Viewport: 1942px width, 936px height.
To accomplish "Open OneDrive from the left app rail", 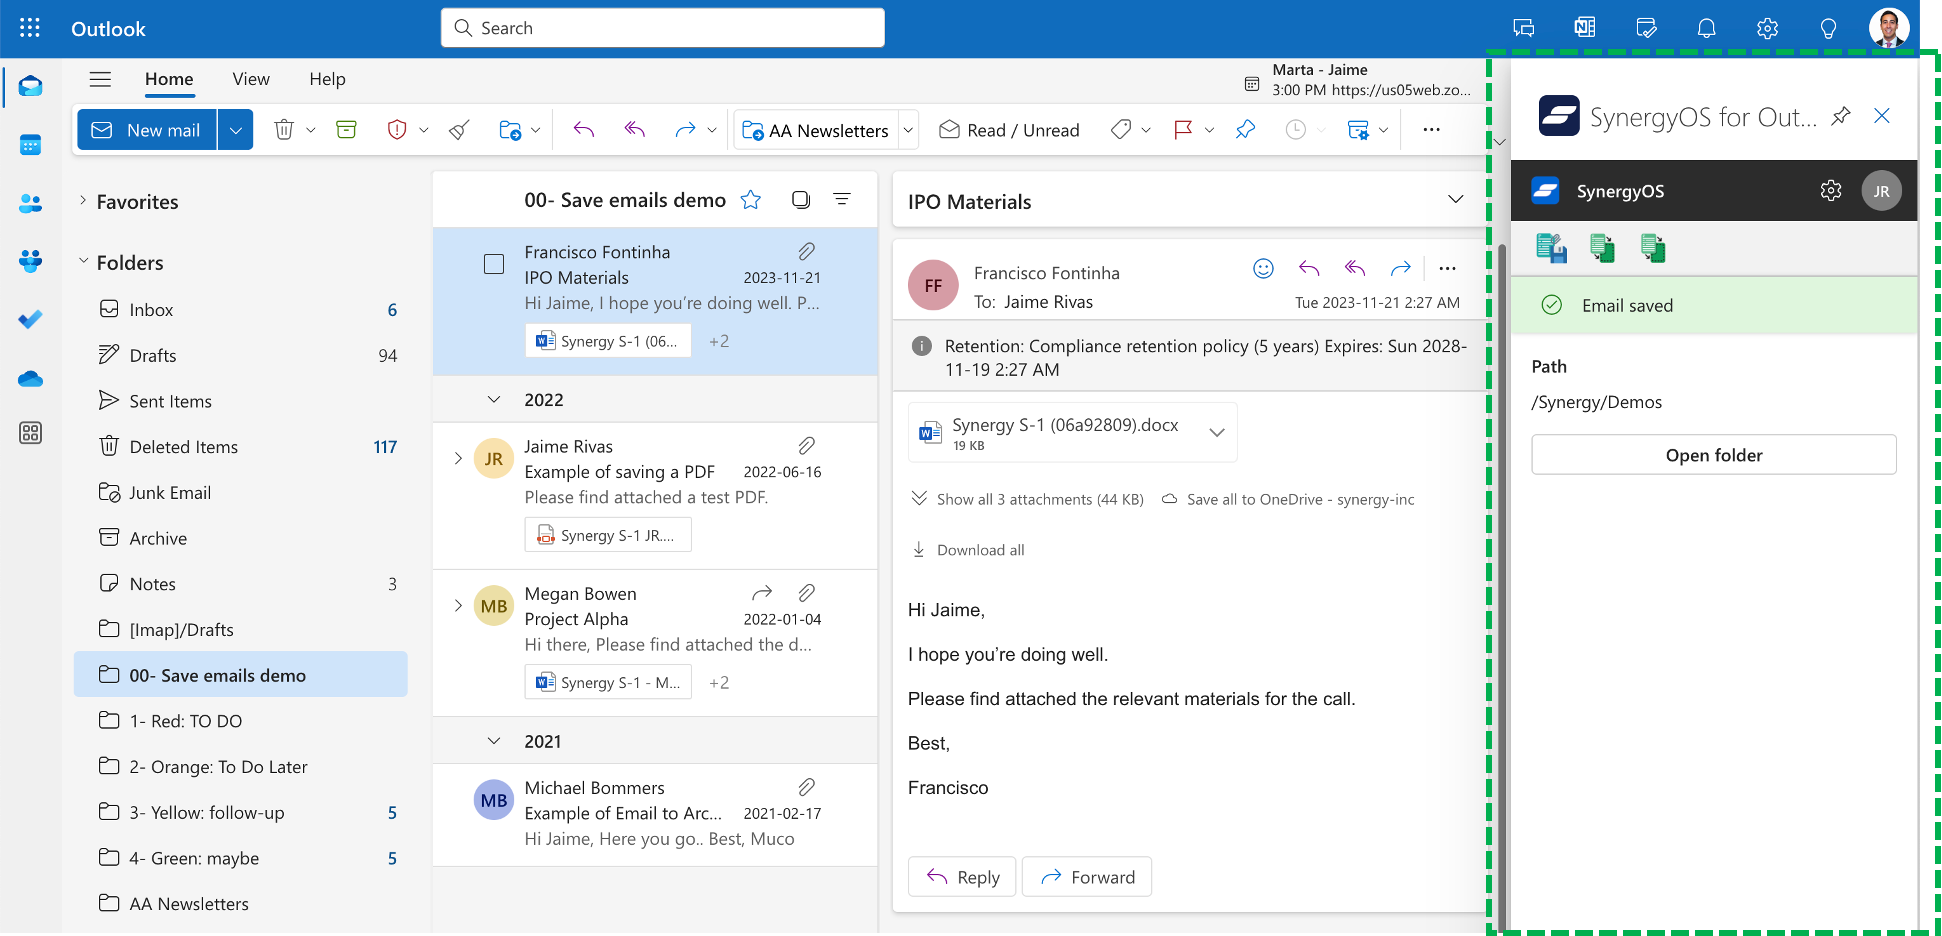I will click(x=30, y=379).
